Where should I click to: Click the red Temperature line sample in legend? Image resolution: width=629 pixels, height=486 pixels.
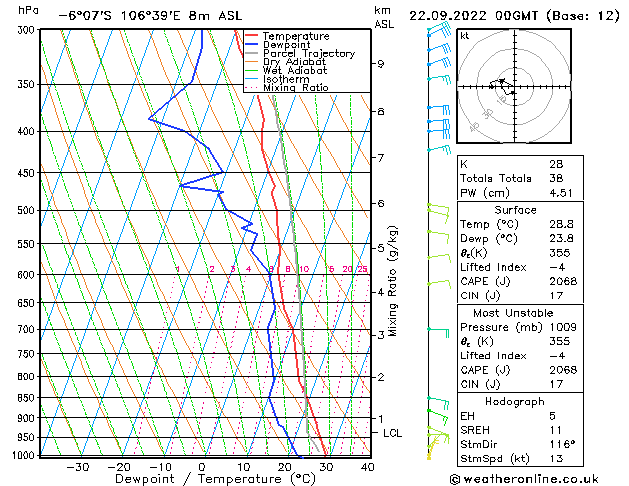click(252, 36)
